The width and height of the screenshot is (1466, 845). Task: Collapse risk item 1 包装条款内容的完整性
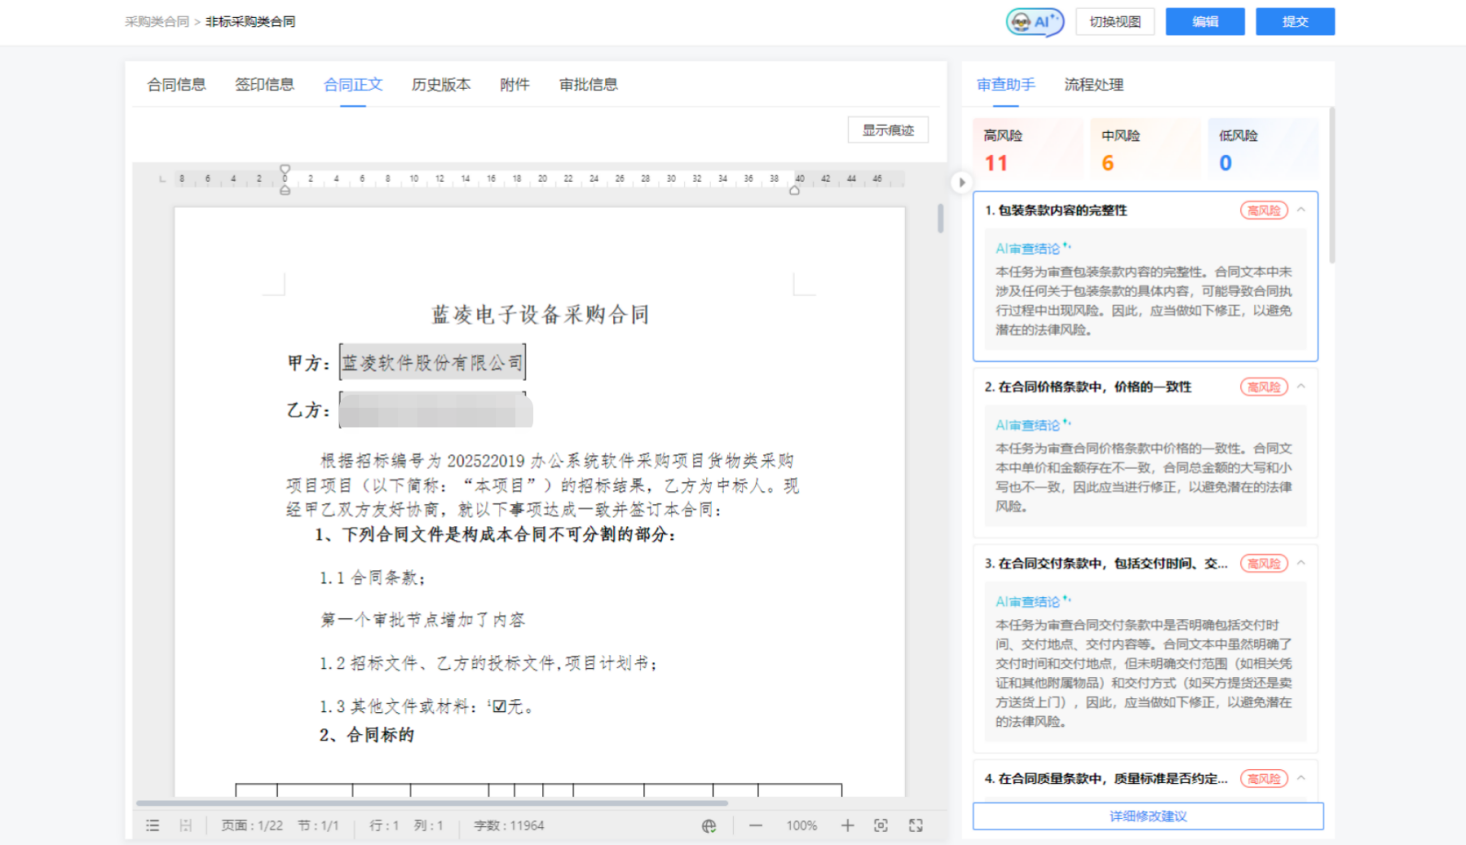(1301, 210)
